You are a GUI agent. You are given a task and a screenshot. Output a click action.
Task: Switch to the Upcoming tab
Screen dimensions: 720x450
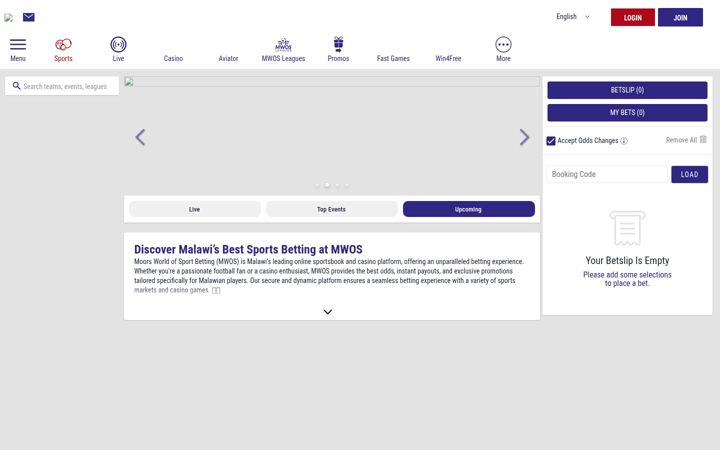click(469, 209)
